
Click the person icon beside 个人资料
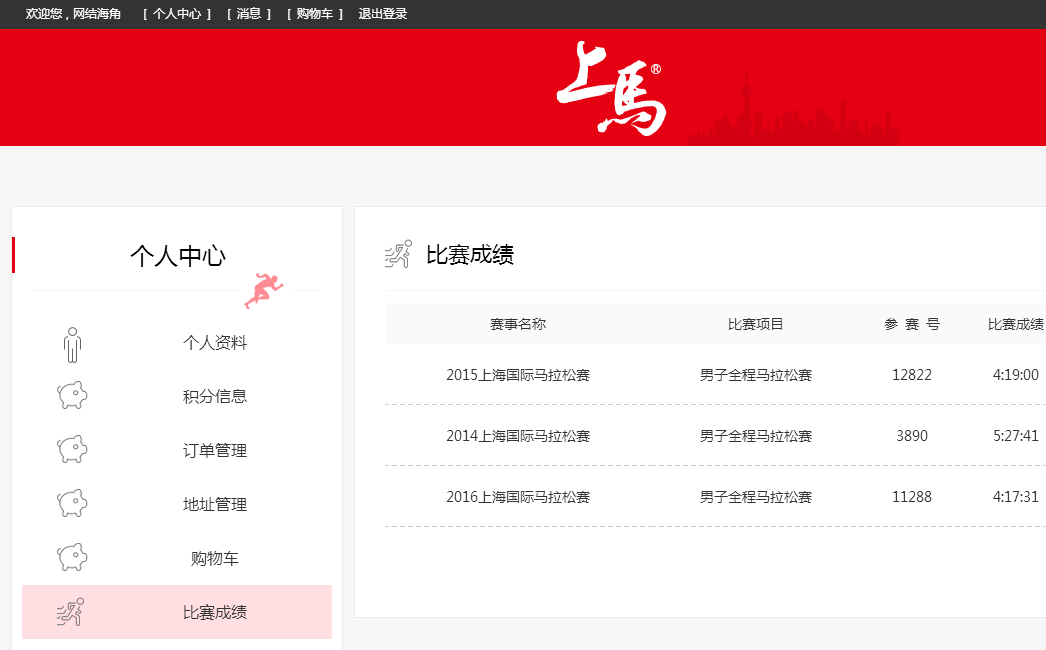[73, 344]
